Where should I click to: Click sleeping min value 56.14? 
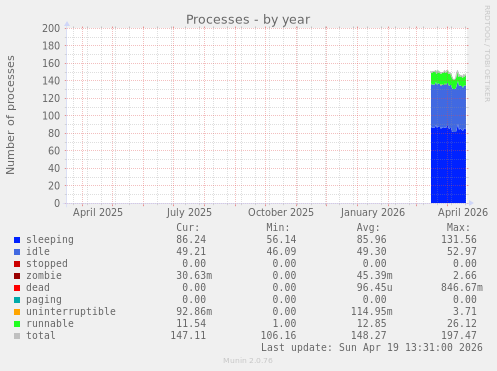point(281,240)
